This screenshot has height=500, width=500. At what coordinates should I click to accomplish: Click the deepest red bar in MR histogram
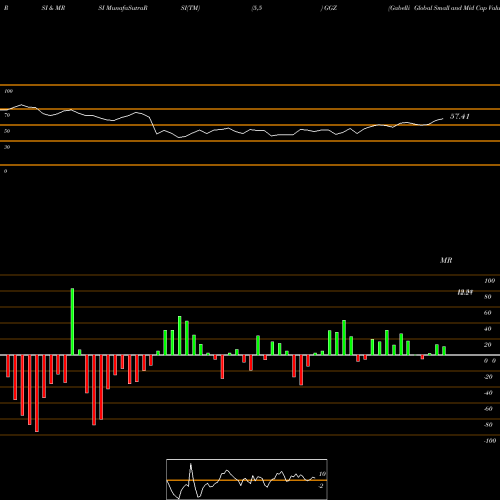[x=37, y=393]
